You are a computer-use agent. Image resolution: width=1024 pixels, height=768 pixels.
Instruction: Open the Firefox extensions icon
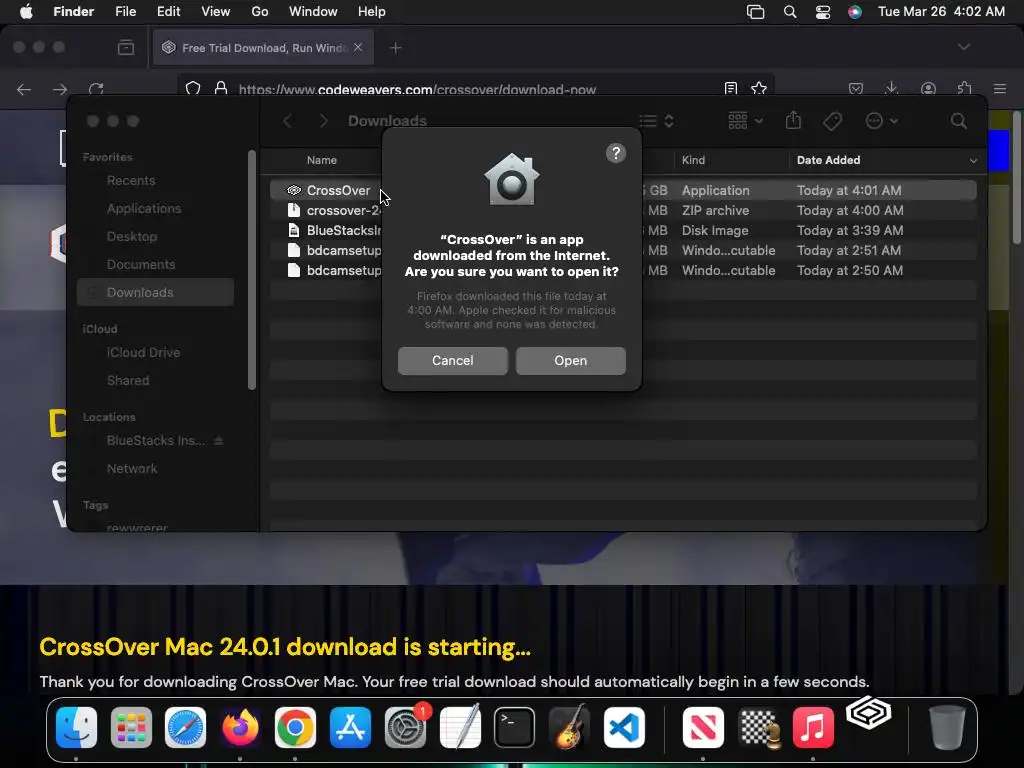pos(965,88)
